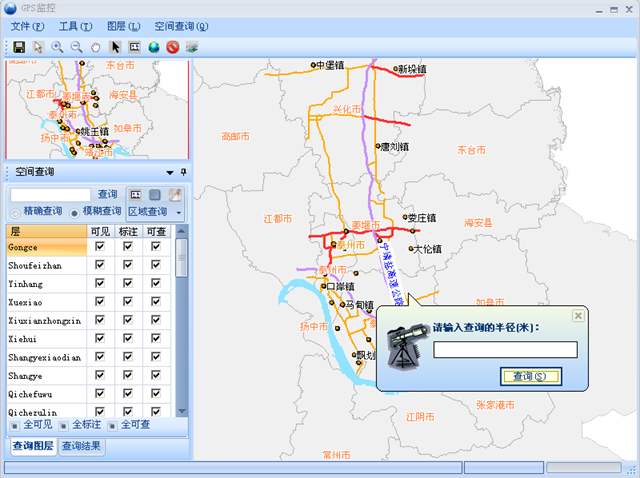The height and width of the screenshot is (478, 640).
Task: Toggle 标注 checkbox for Xuexiao layer
Action: (127, 301)
